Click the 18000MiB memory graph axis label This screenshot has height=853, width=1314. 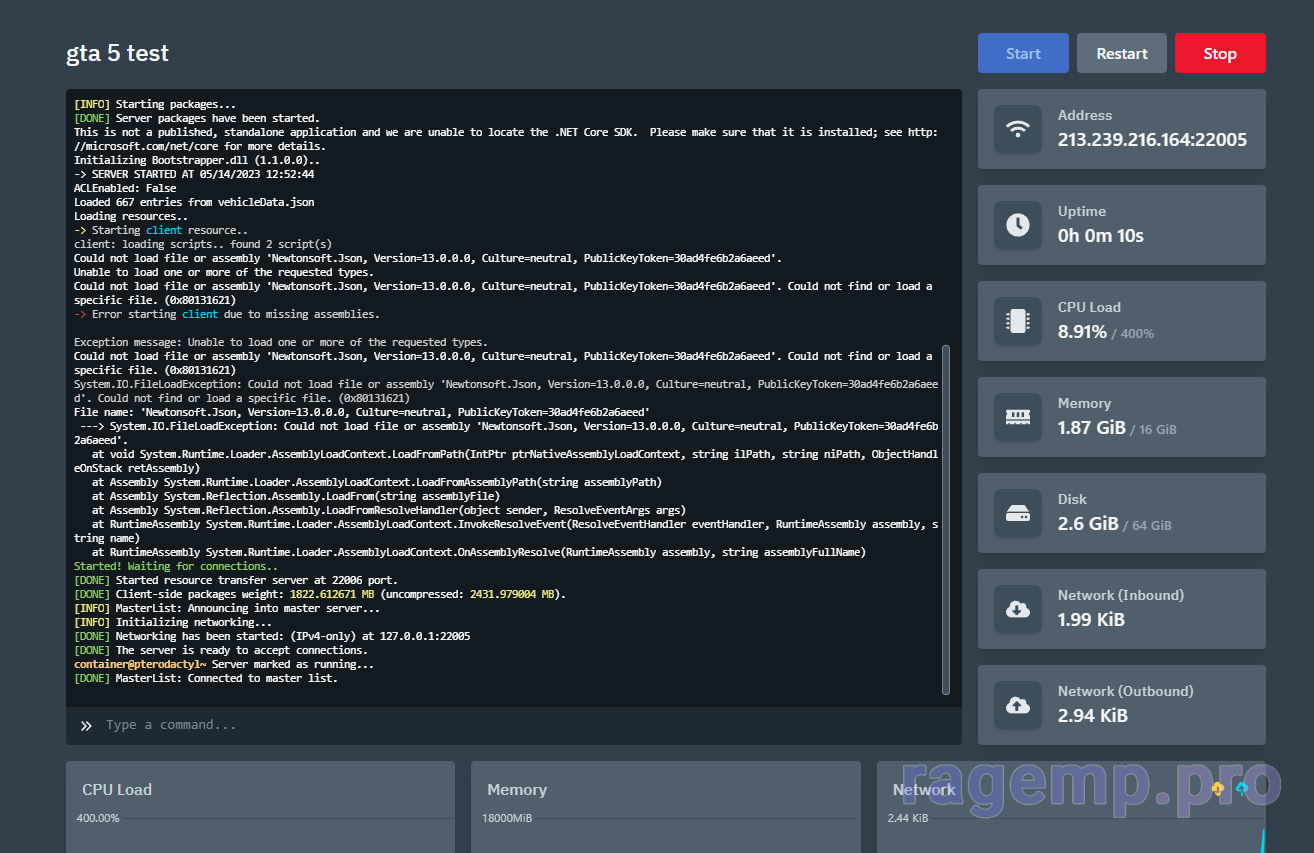[x=507, y=818]
